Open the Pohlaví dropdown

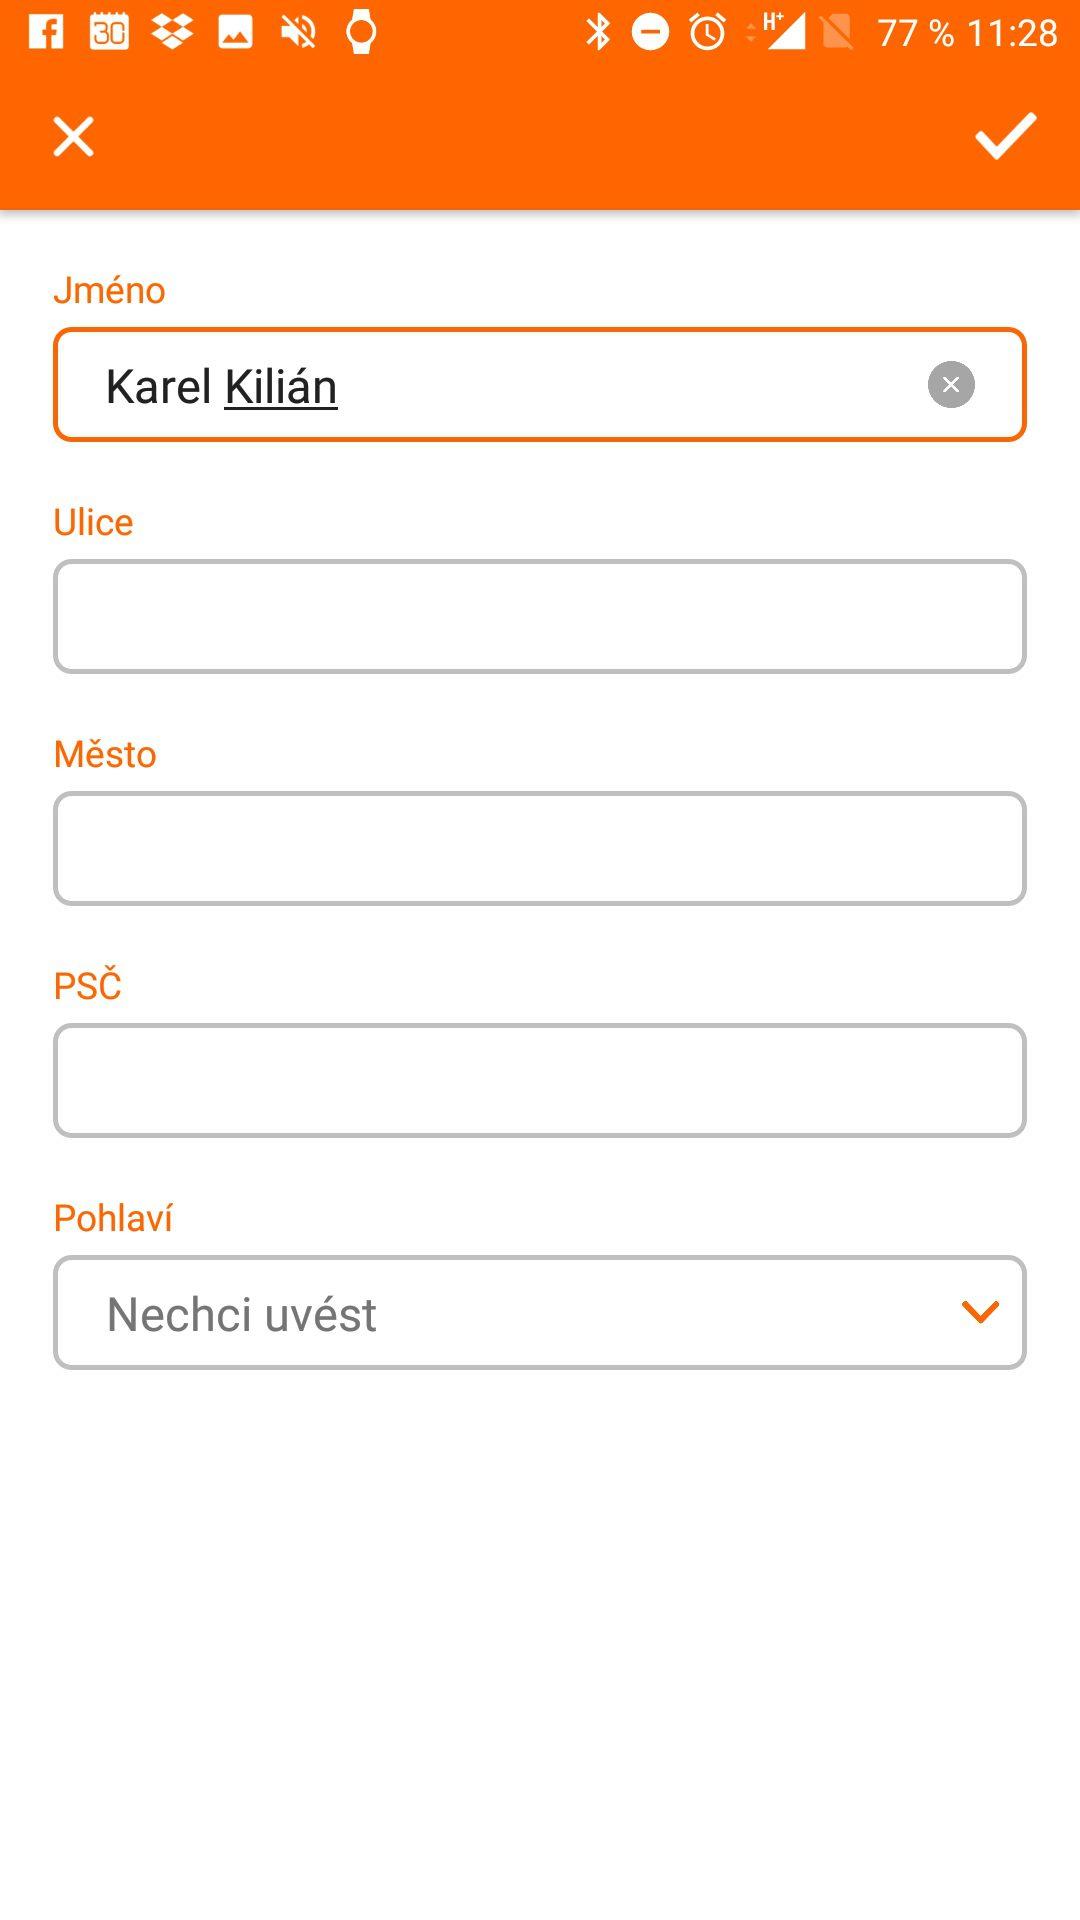[x=540, y=1312]
